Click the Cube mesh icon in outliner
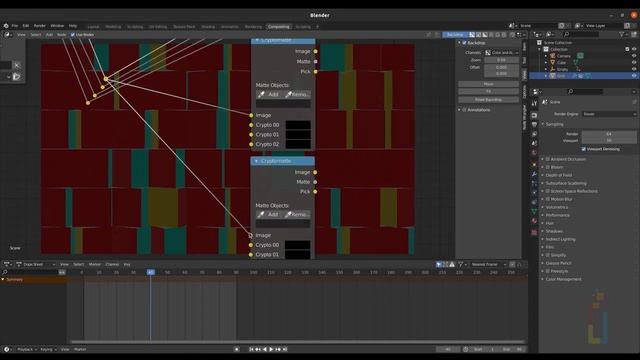 pos(553,62)
